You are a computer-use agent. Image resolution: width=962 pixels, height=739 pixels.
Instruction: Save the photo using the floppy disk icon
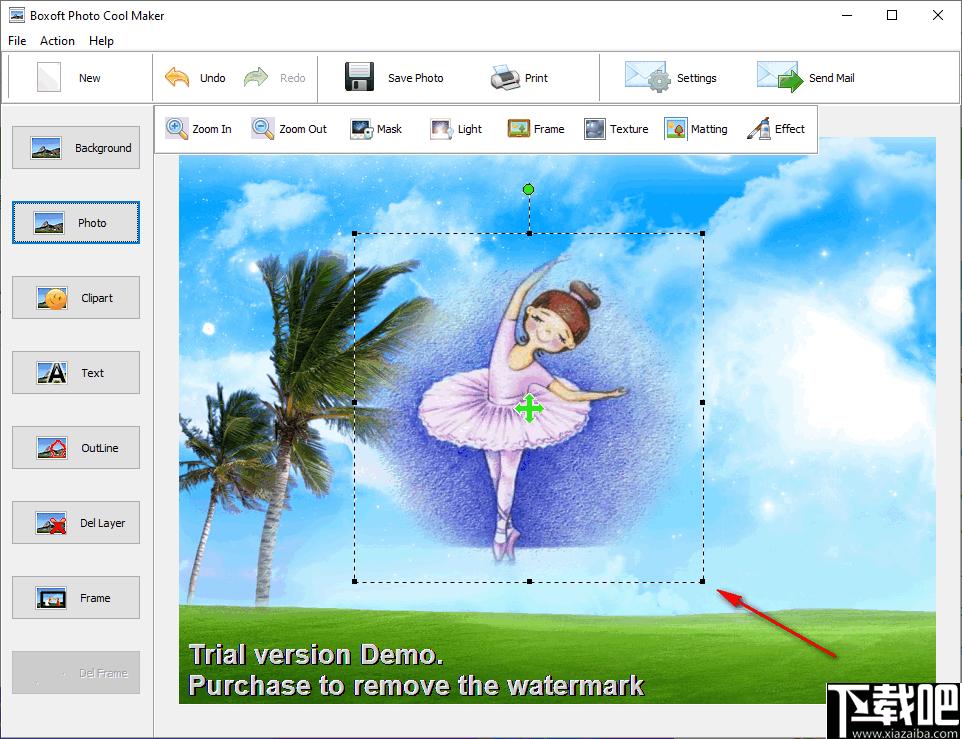[359, 77]
